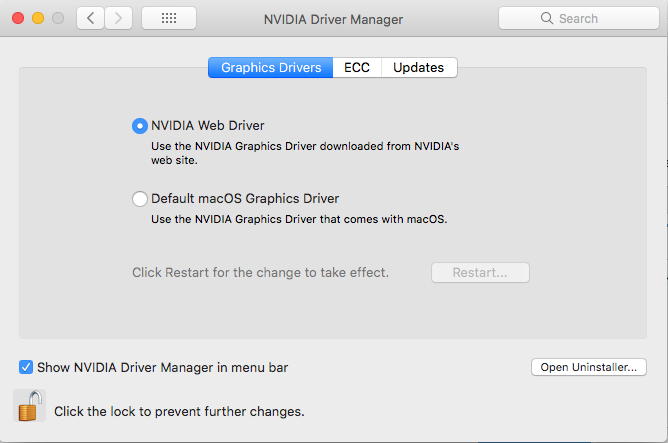Click the forward navigation arrow
Screen dimensions: 668x443
point(118,18)
